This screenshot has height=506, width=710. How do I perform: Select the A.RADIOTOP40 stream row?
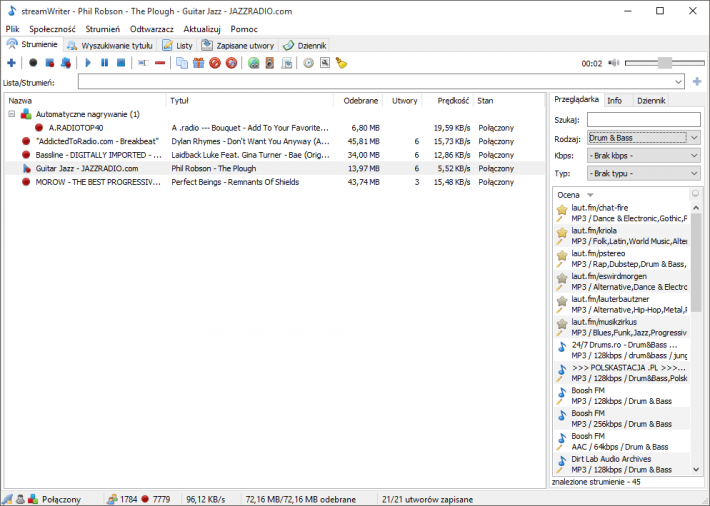point(275,128)
